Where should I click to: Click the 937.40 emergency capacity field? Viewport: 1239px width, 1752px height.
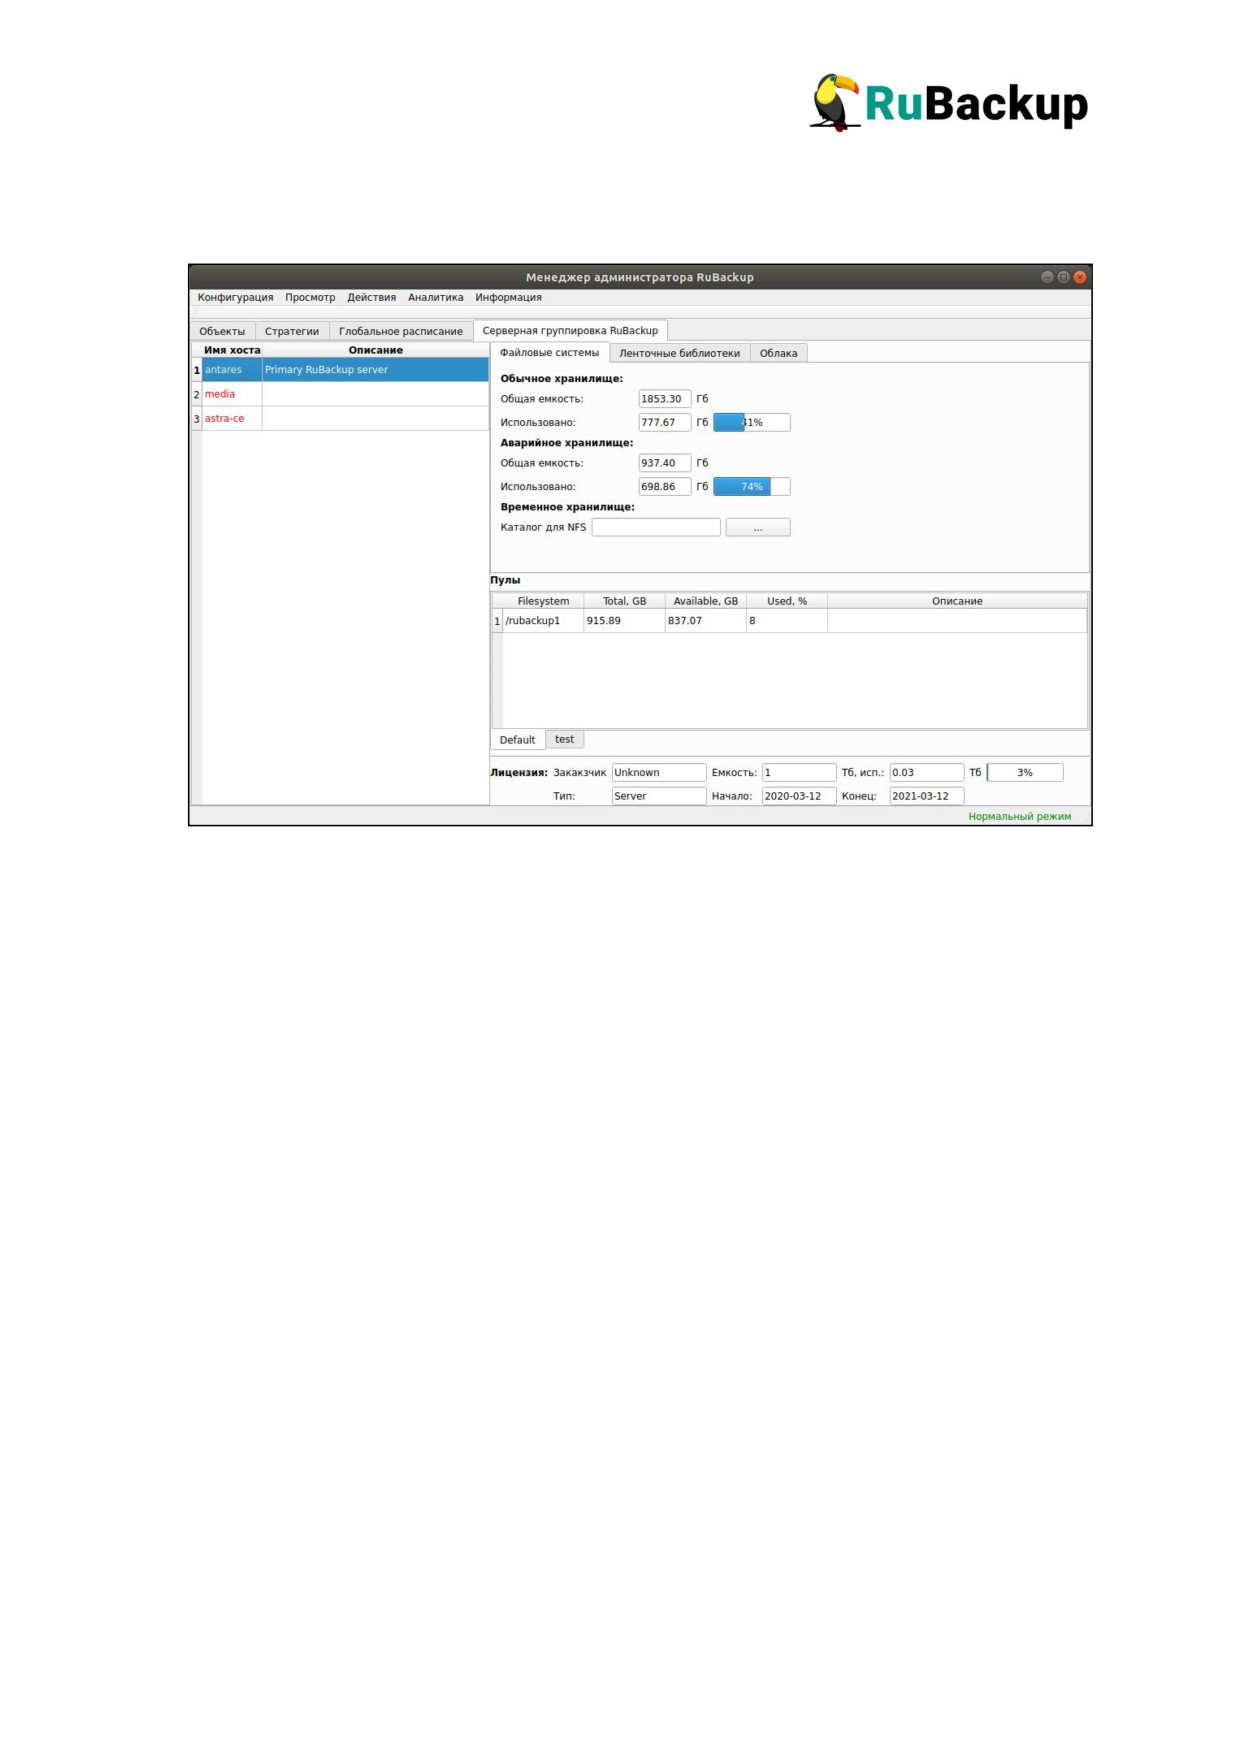[664, 463]
